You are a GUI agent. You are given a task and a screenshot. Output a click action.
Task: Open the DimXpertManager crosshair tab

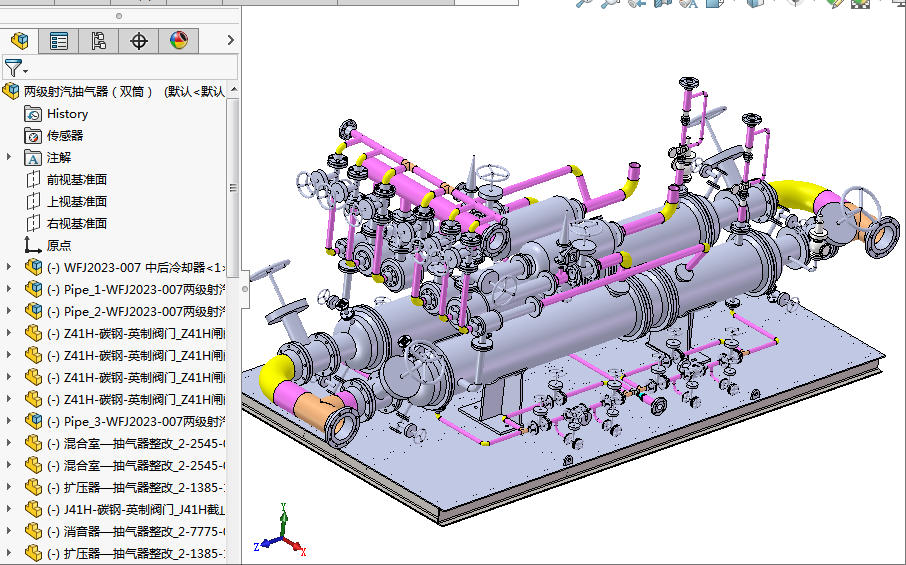(139, 41)
